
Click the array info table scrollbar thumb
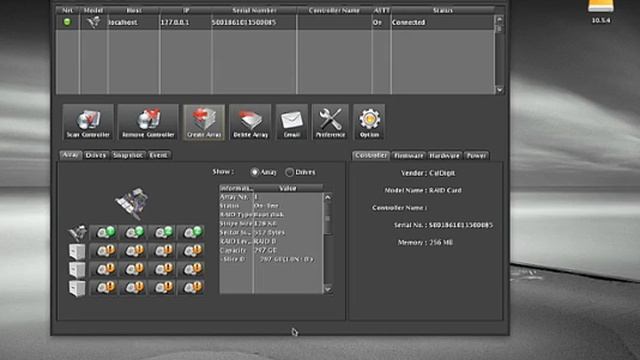(x=328, y=218)
